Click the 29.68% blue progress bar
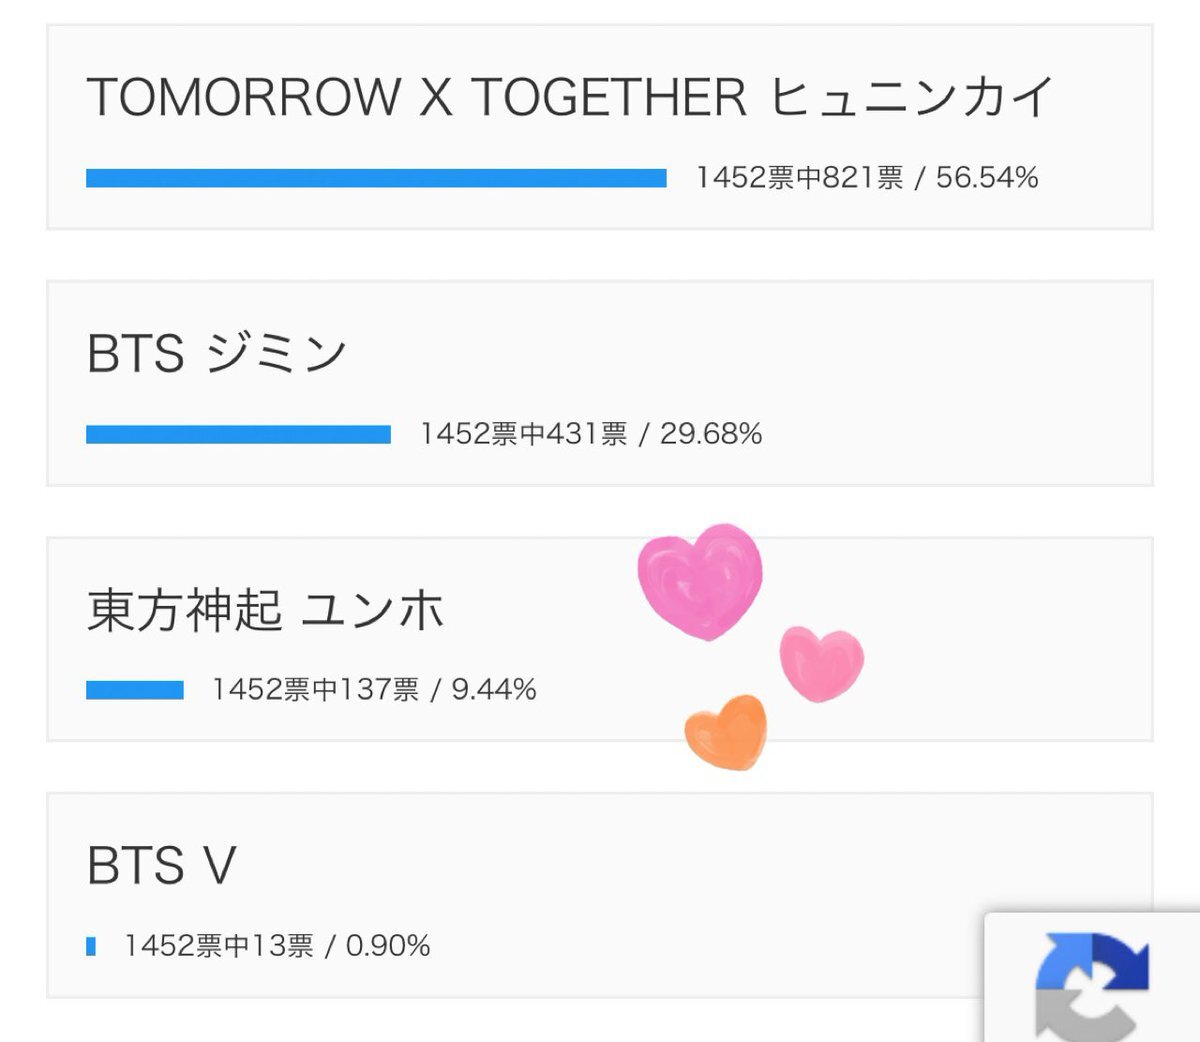The height and width of the screenshot is (1042, 1200). pyautogui.click(x=238, y=434)
